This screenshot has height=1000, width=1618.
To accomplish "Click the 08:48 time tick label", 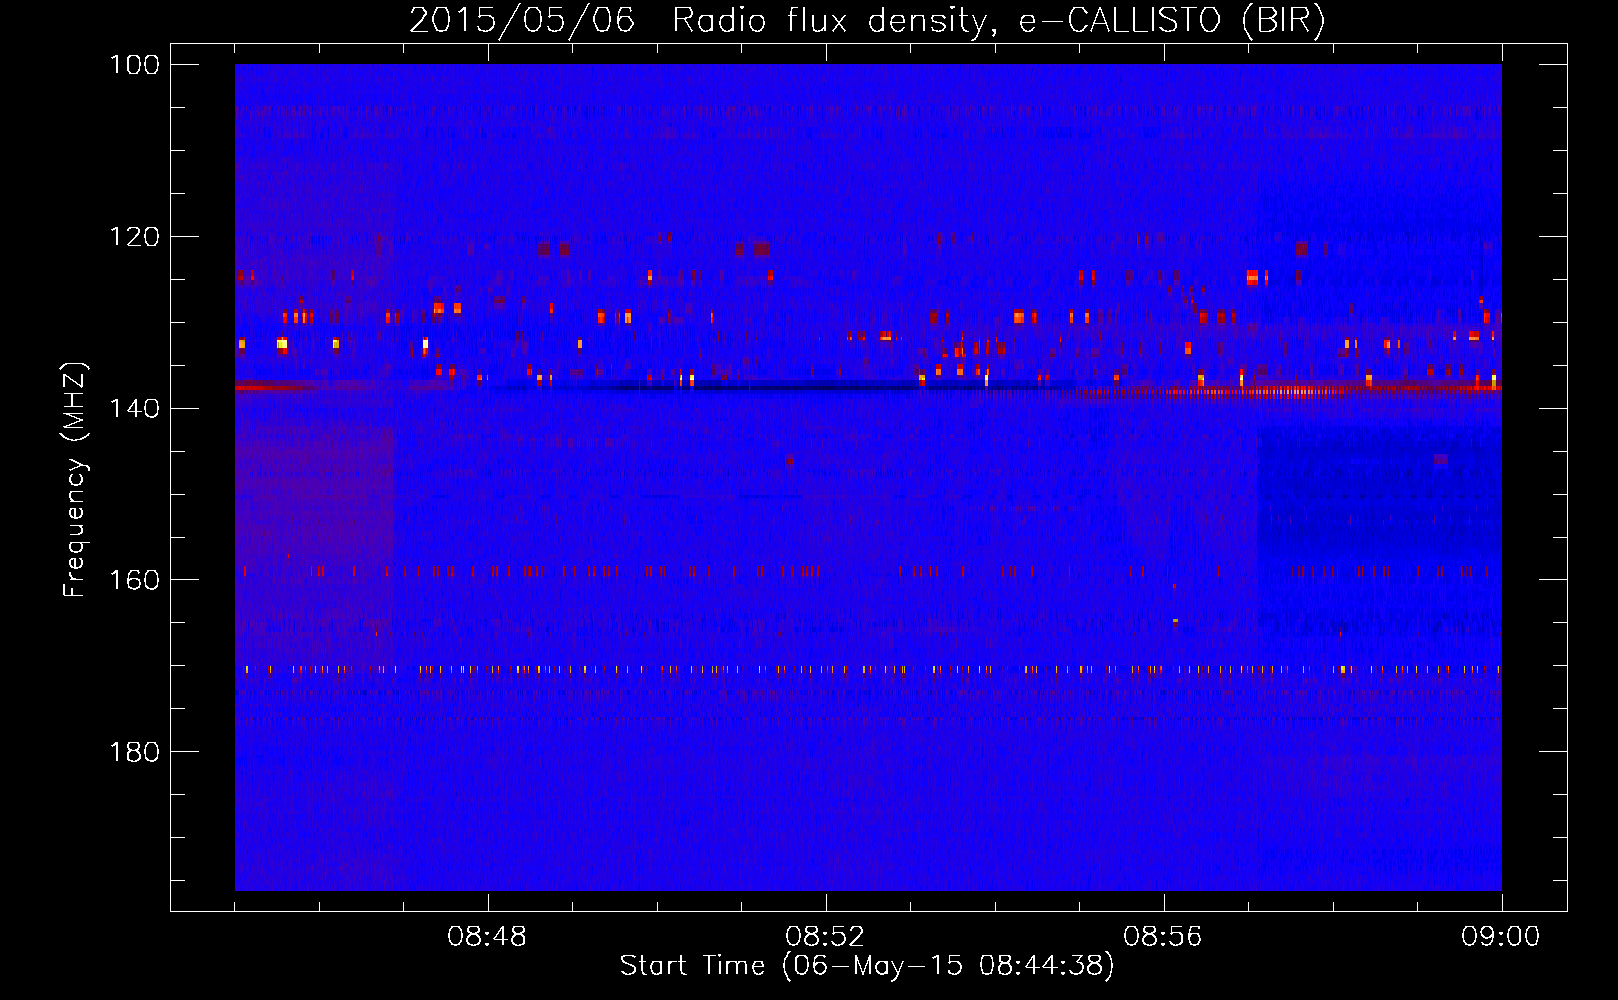I will pyautogui.click(x=487, y=937).
